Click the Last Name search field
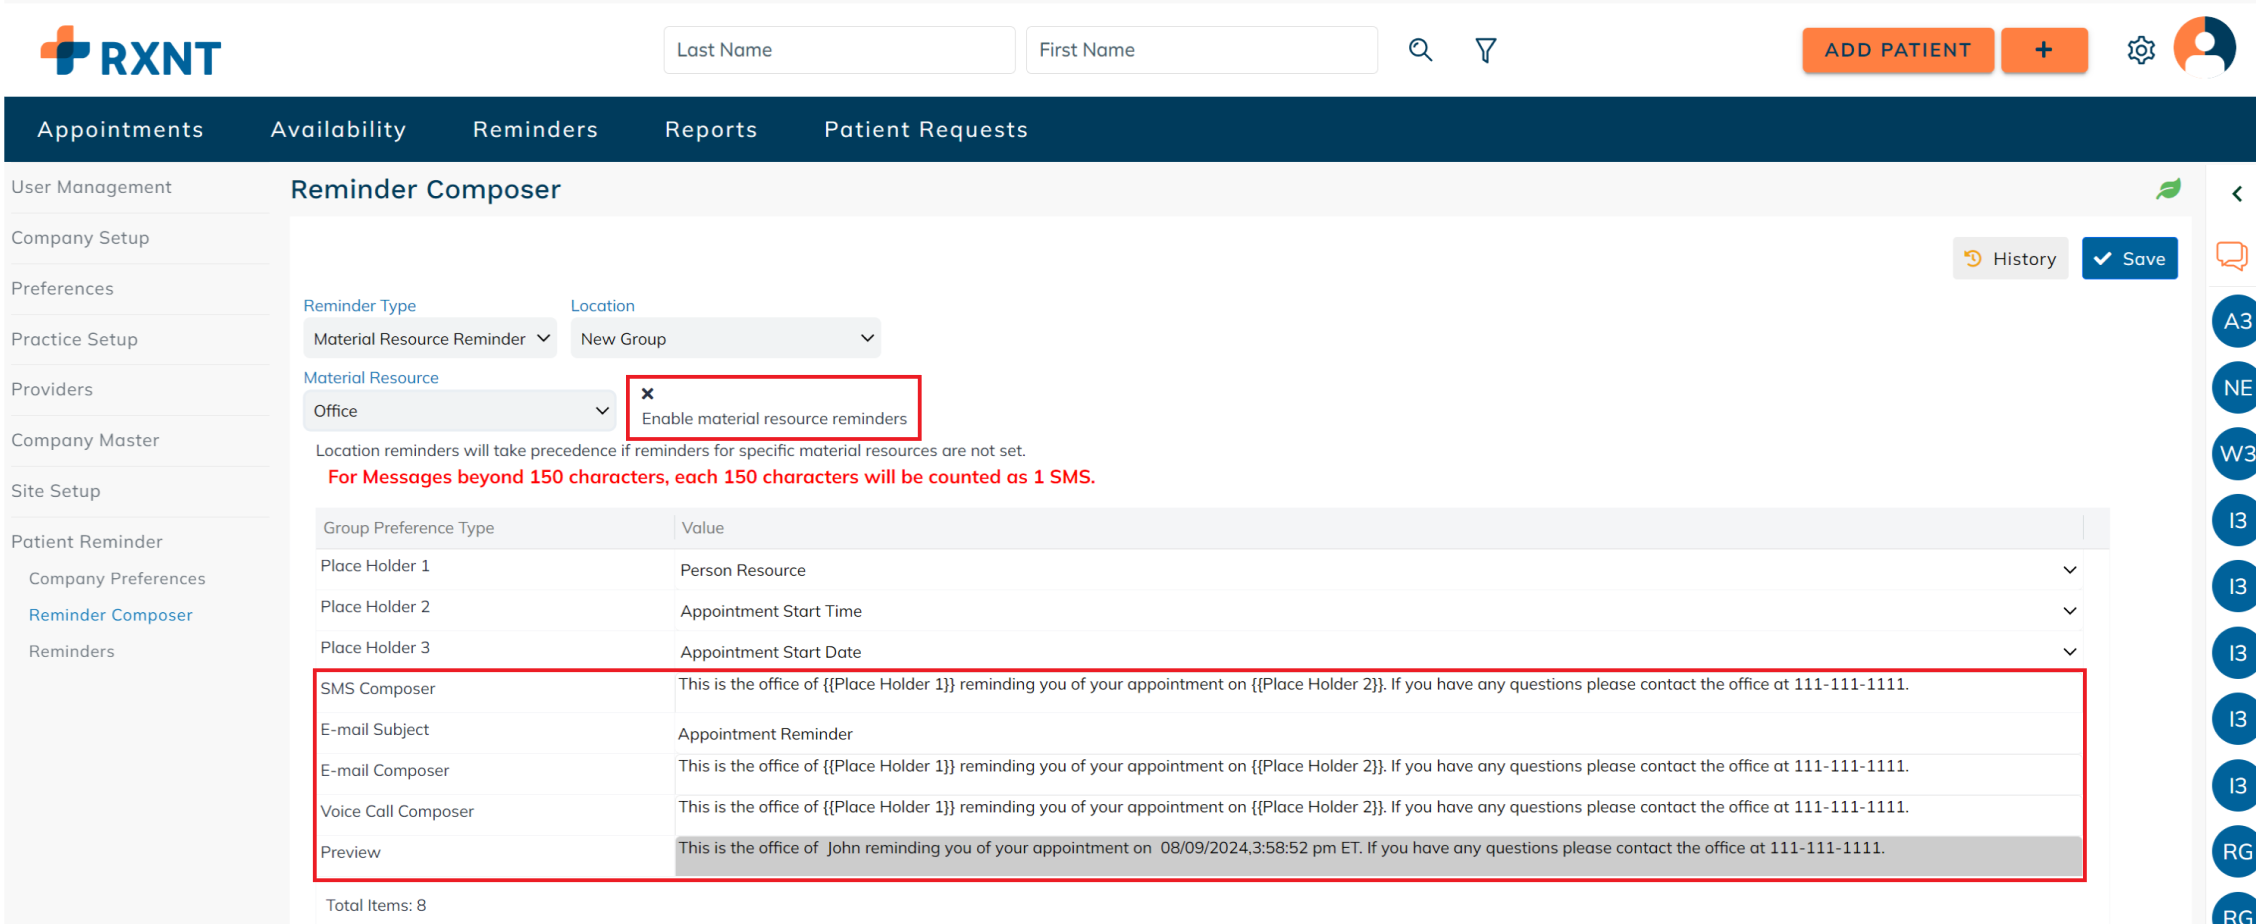 pyautogui.click(x=838, y=50)
